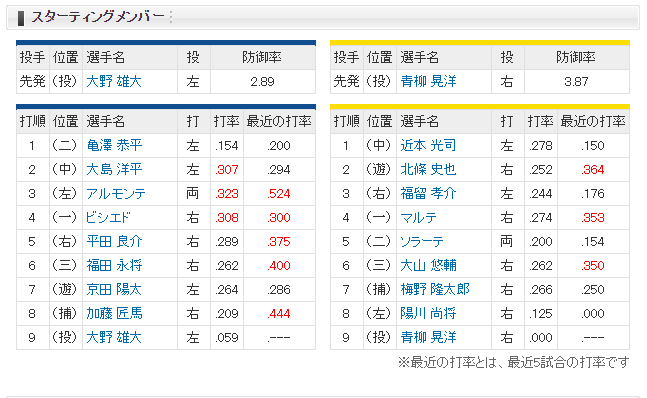Click 京田 陽太 shortstop link

click(114, 289)
